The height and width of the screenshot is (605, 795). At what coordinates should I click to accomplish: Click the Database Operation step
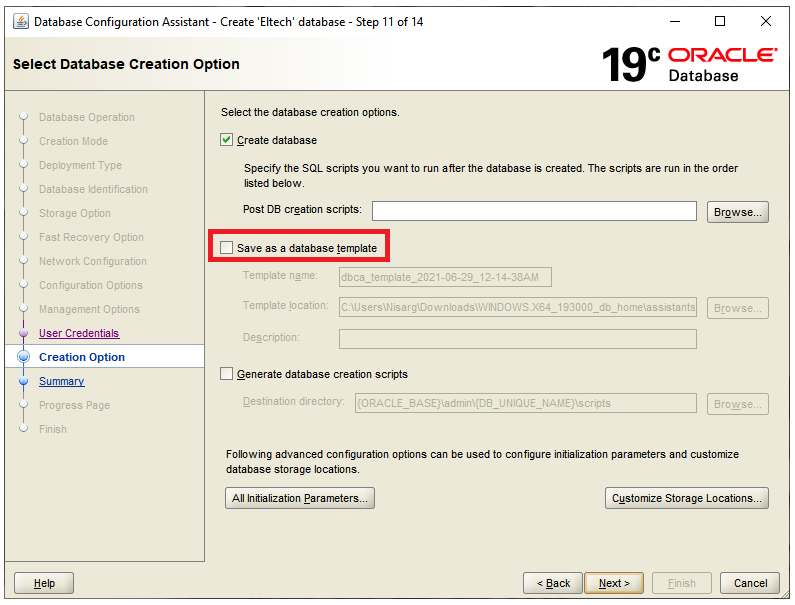(87, 117)
